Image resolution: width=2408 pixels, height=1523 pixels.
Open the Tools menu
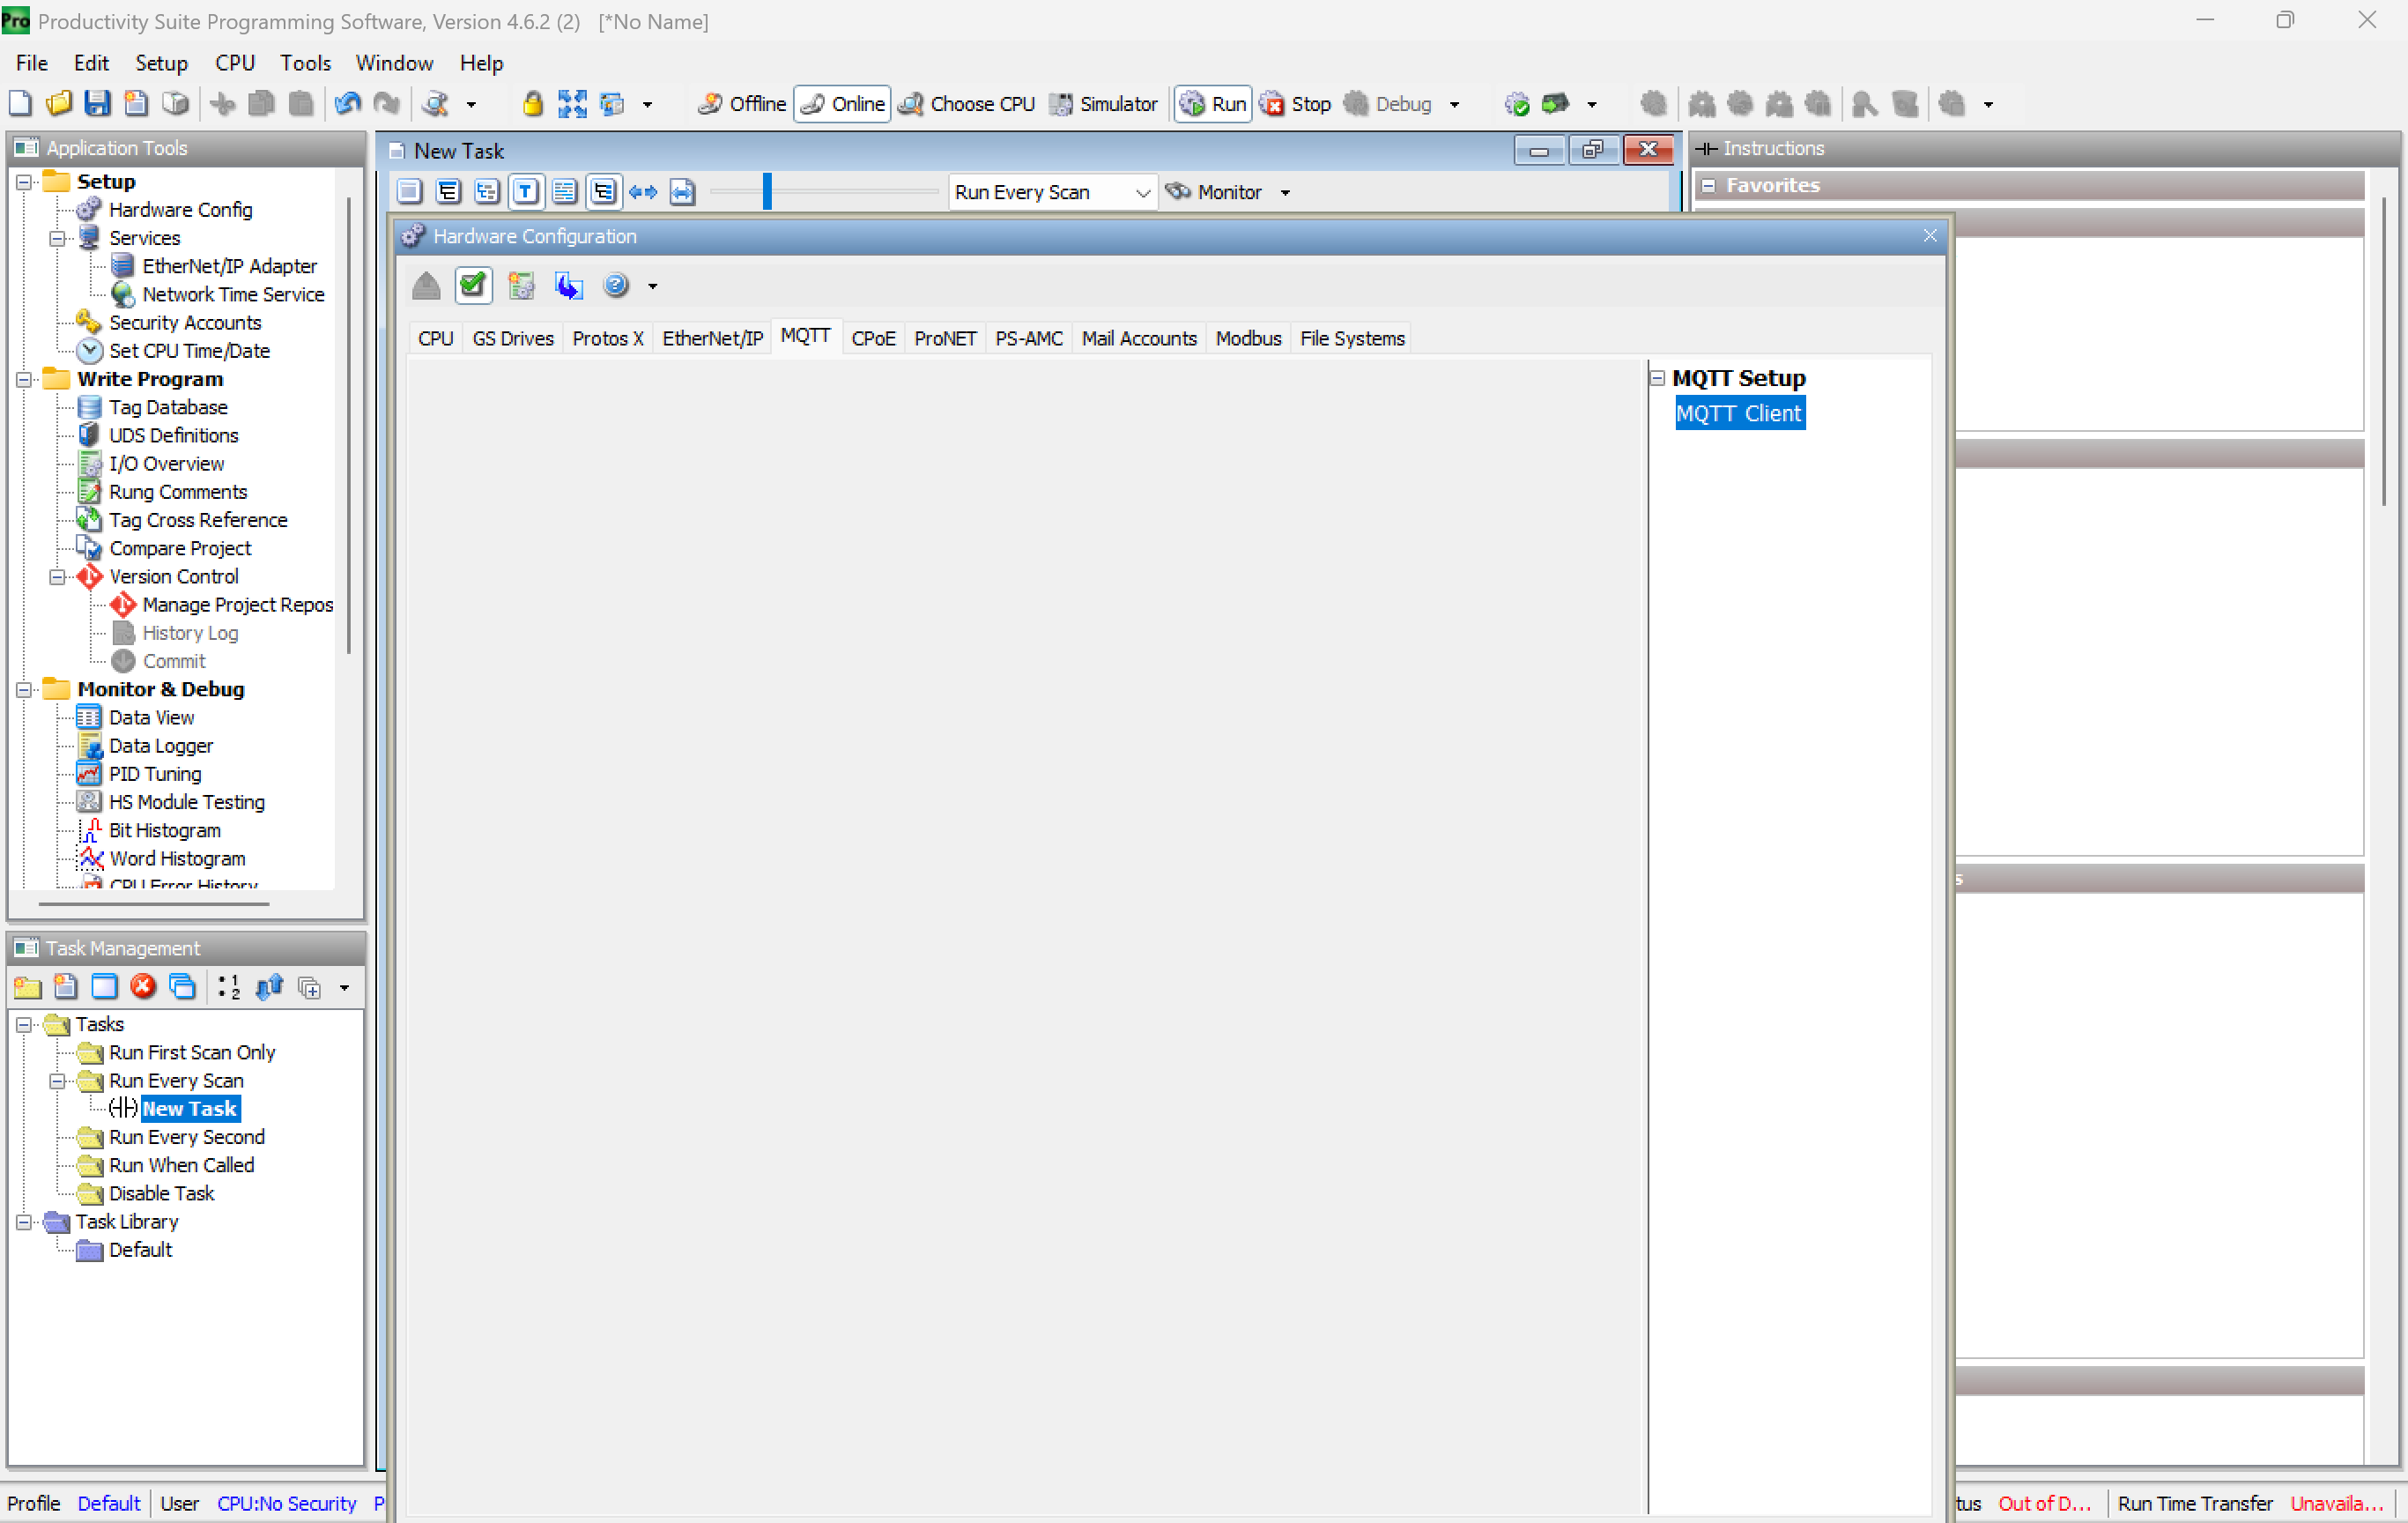tap(305, 63)
